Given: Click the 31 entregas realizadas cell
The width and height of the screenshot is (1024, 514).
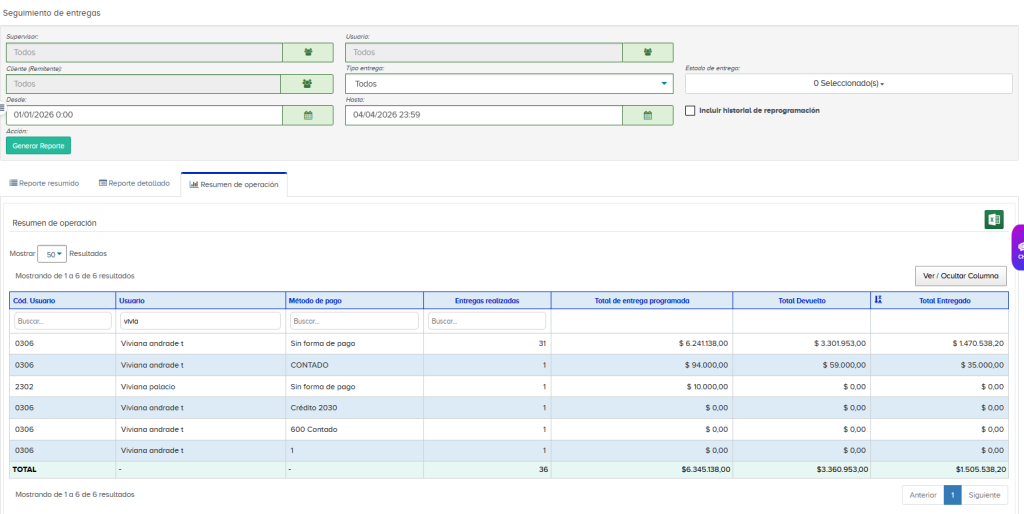Looking at the screenshot, I should [487, 344].
